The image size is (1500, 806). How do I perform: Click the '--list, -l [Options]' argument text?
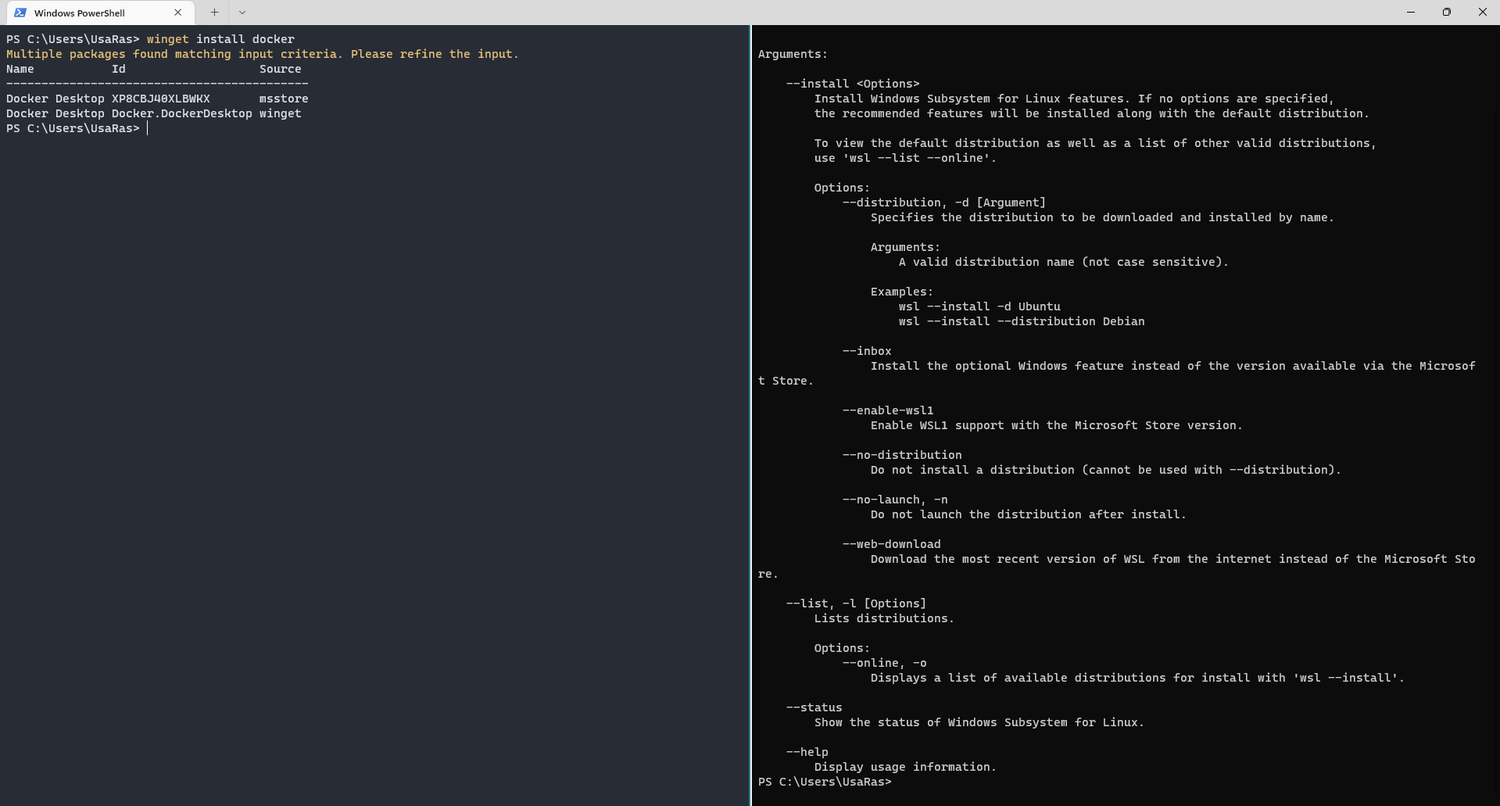coord(856,604)
